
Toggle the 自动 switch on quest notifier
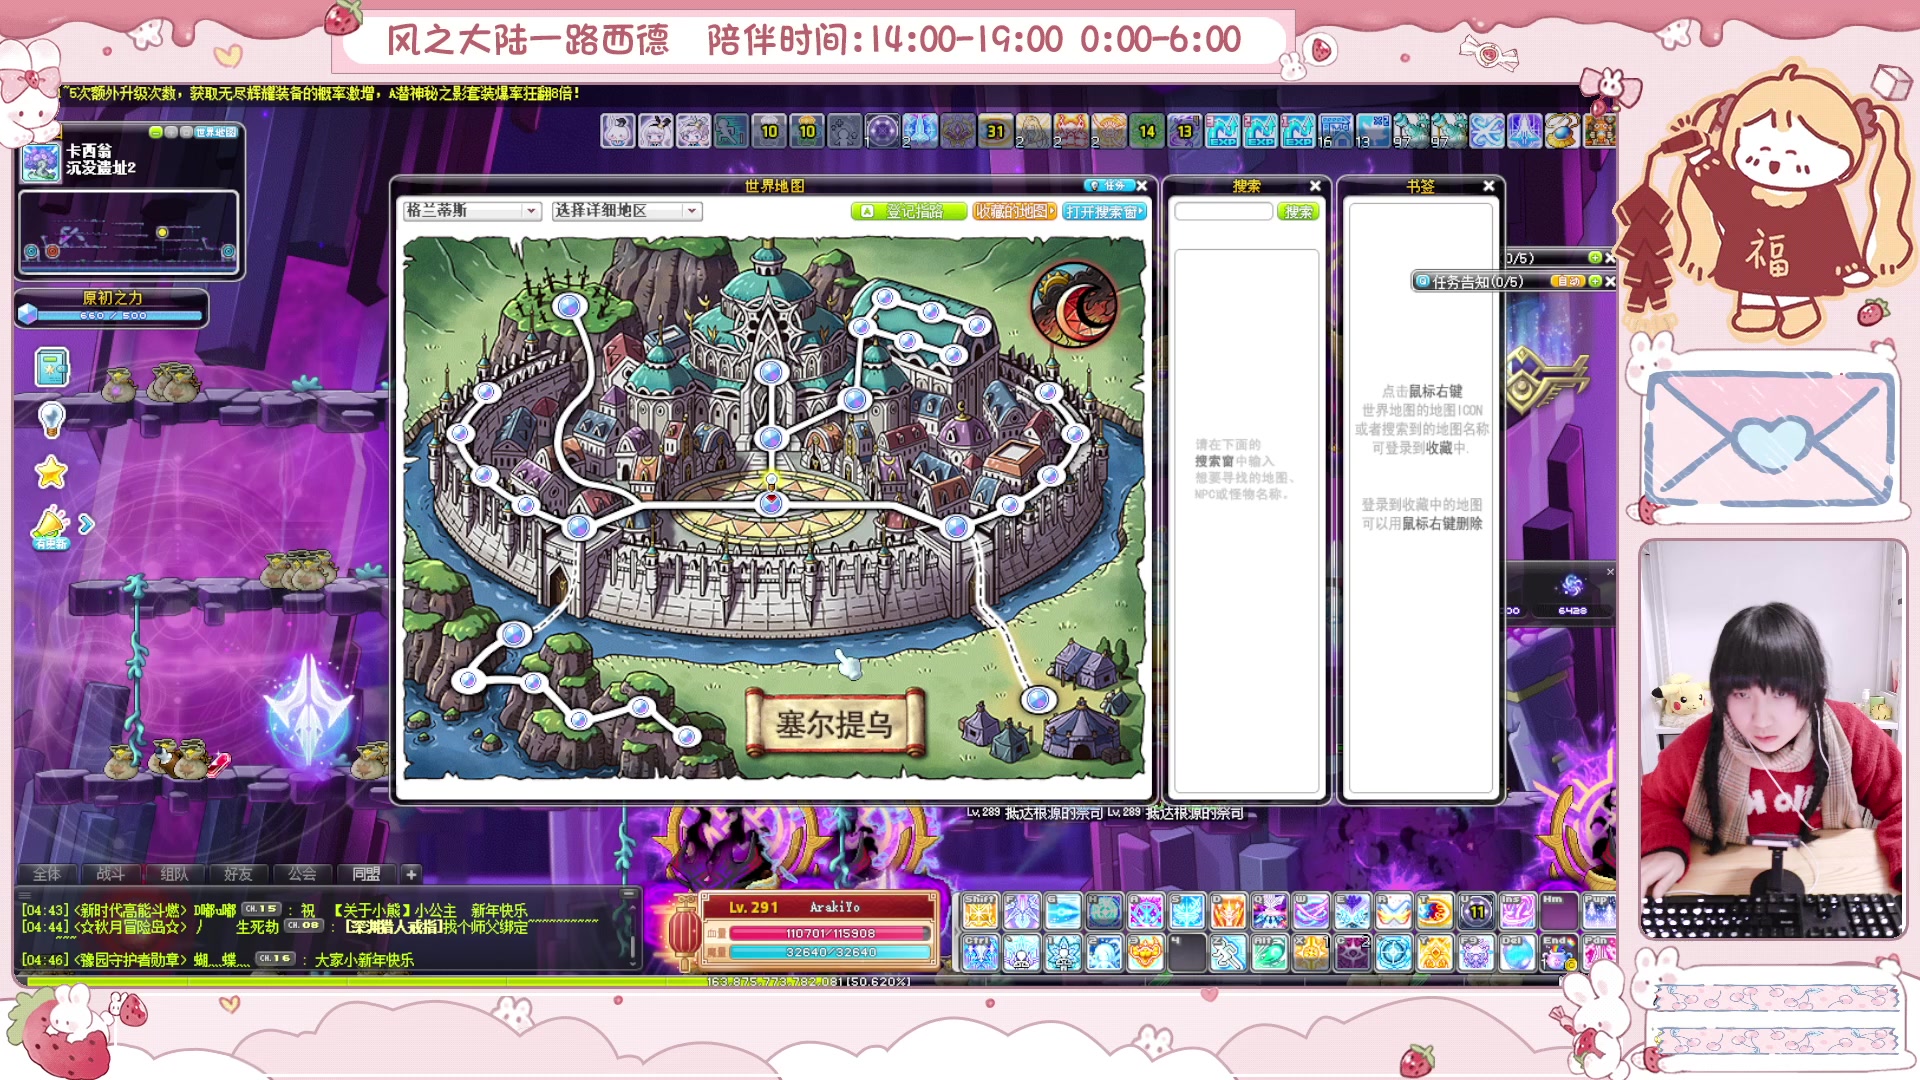tap(1568, 281)
